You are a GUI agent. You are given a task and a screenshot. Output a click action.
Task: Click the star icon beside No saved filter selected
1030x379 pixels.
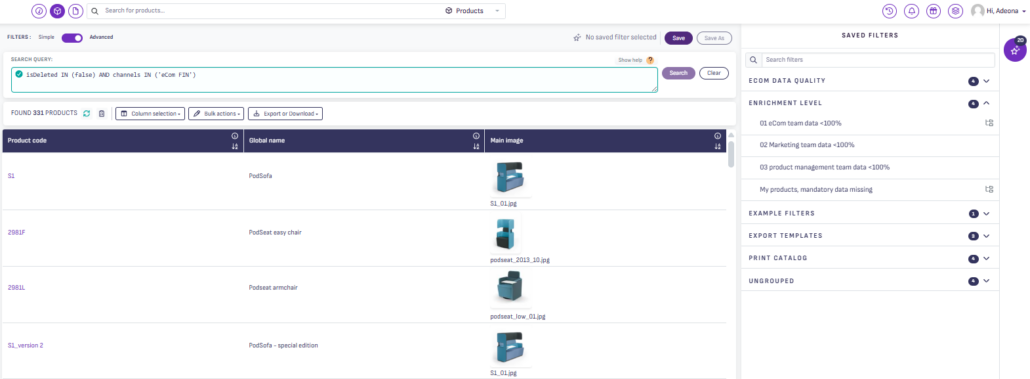pyautogui.click(x=577, y=38)
